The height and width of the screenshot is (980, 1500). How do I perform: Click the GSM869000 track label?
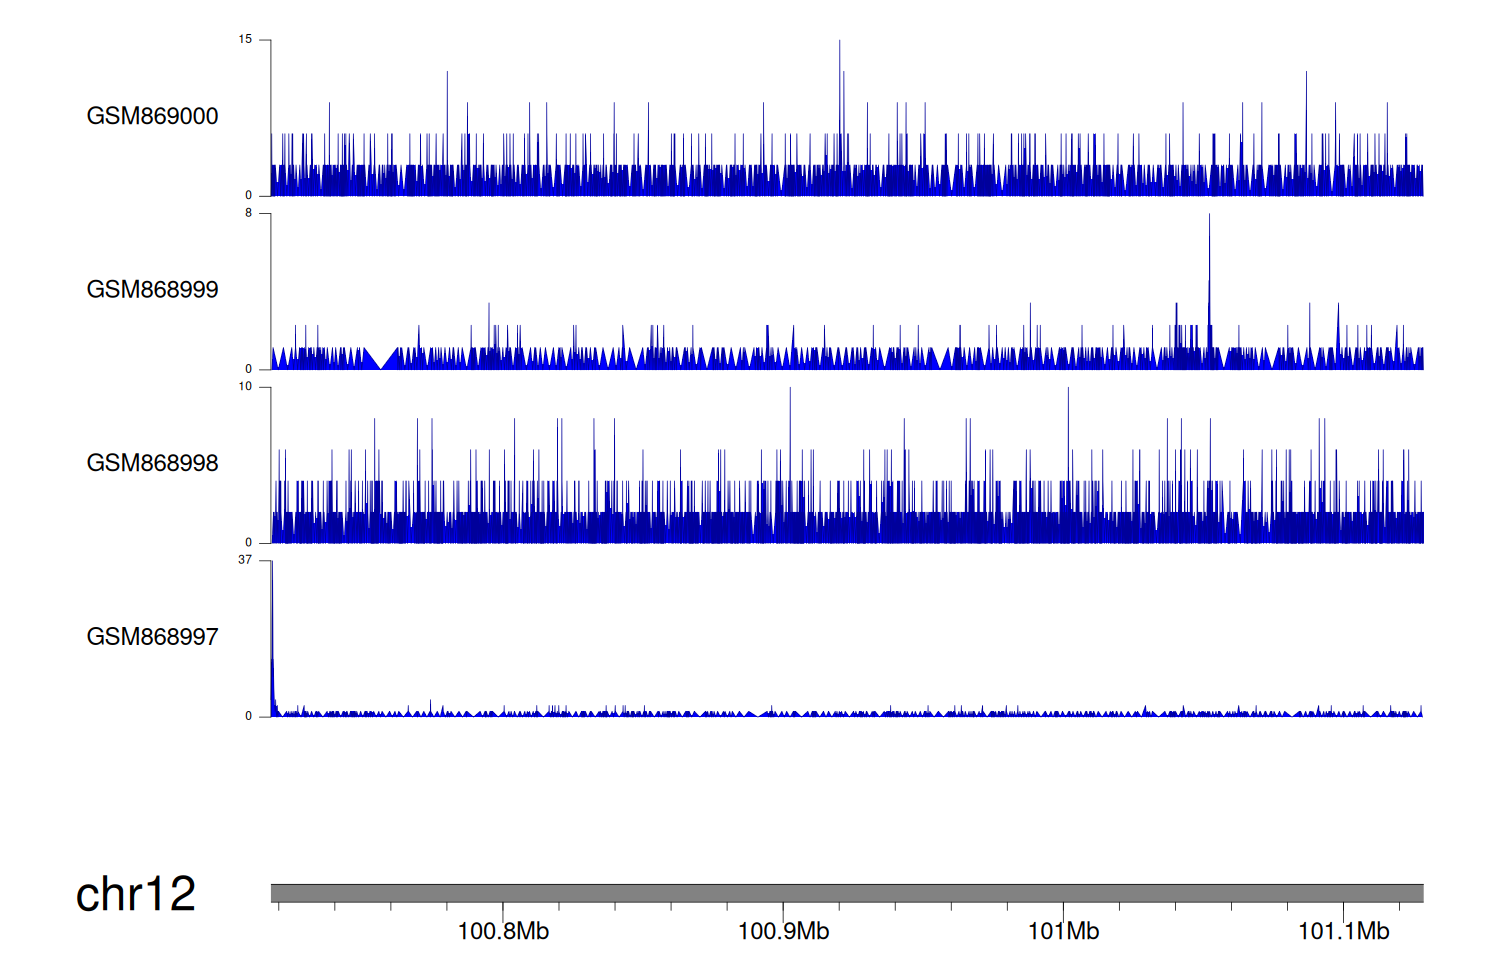coord(152,116)
